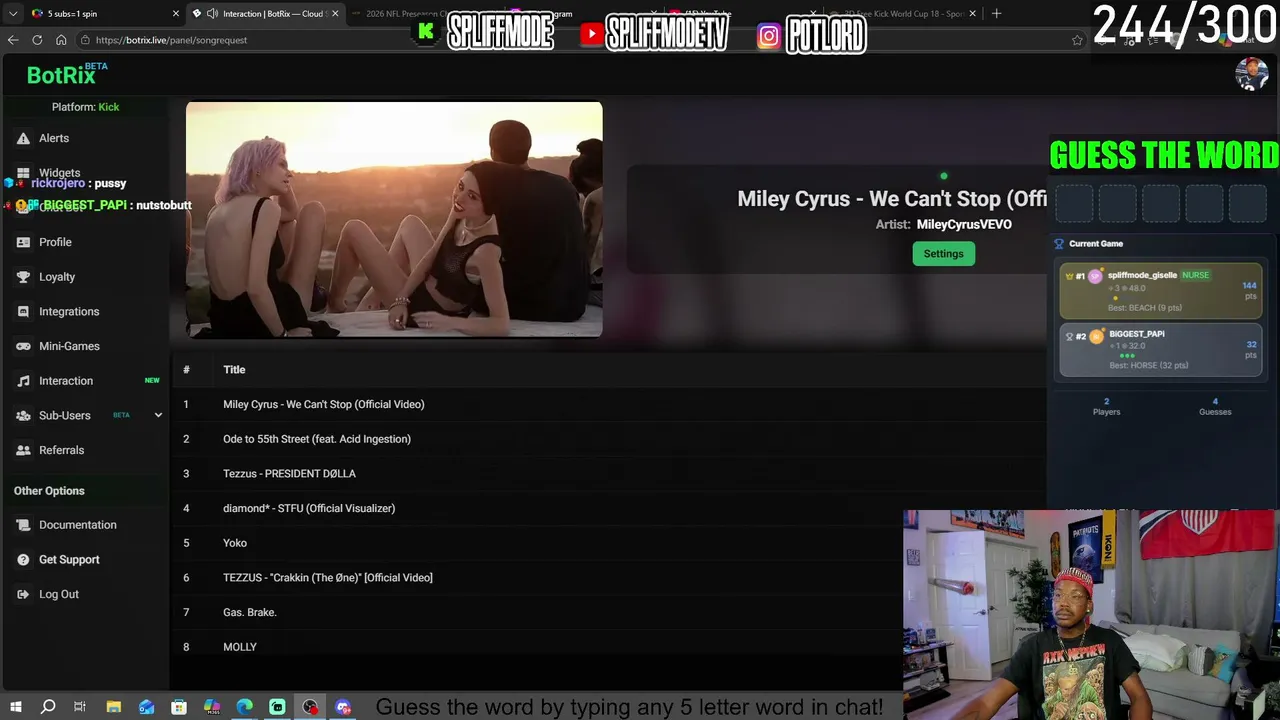
Task: Mute the BotRix tab via its speaker icon
Action: tap(212, 14)
